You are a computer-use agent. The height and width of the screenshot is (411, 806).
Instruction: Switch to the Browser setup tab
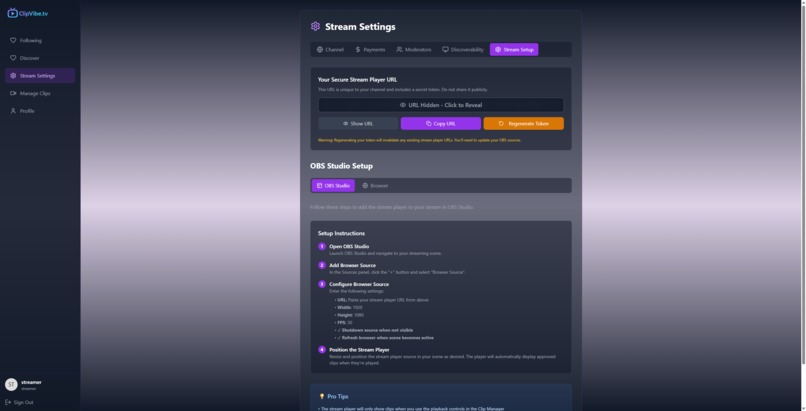pos(375,185)
